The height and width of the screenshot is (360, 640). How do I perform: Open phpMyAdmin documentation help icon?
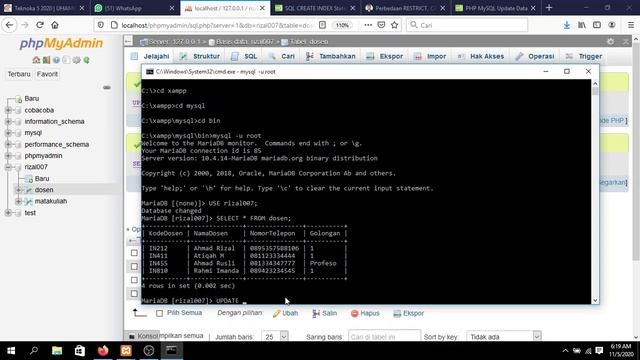pos(56,60)
